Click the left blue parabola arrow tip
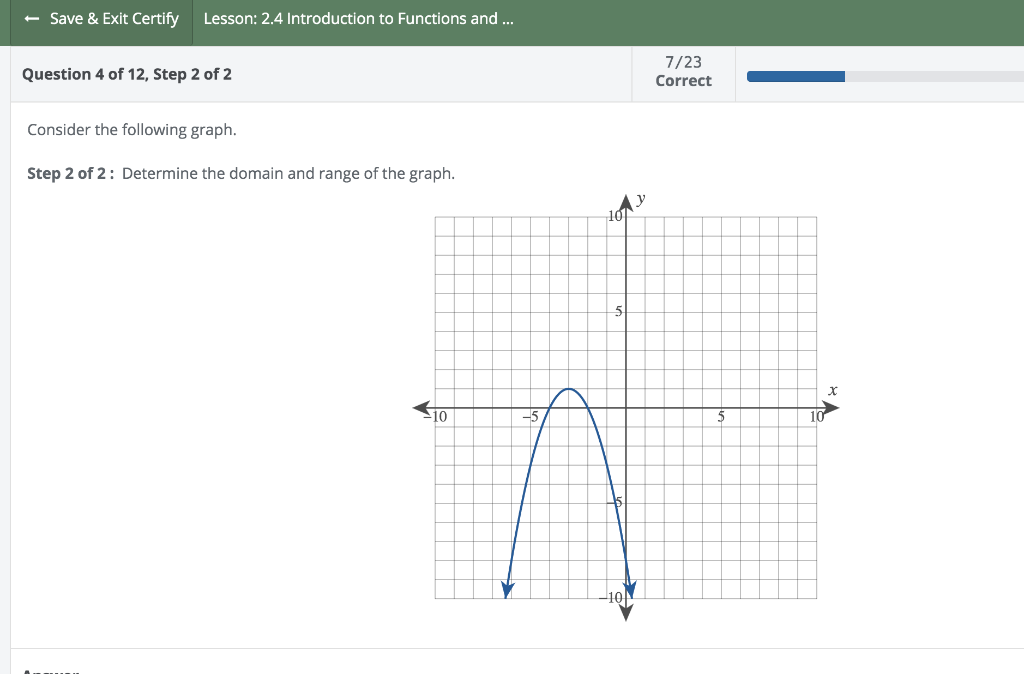Screen dimensions: 1024x674 click(507, 591)
